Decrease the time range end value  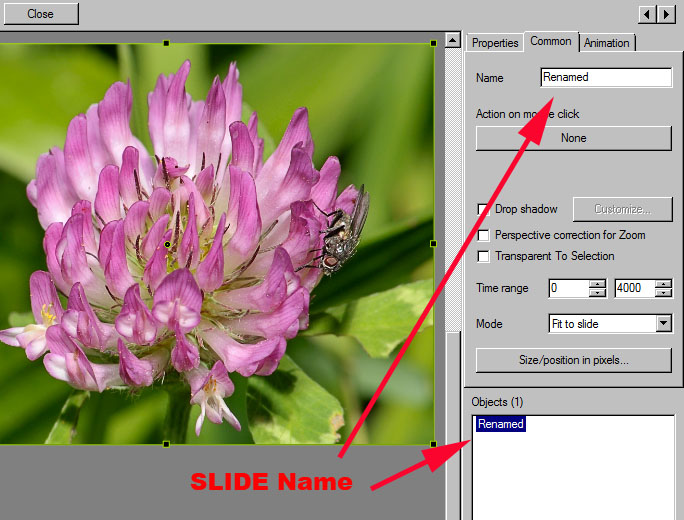coord(663,293)
